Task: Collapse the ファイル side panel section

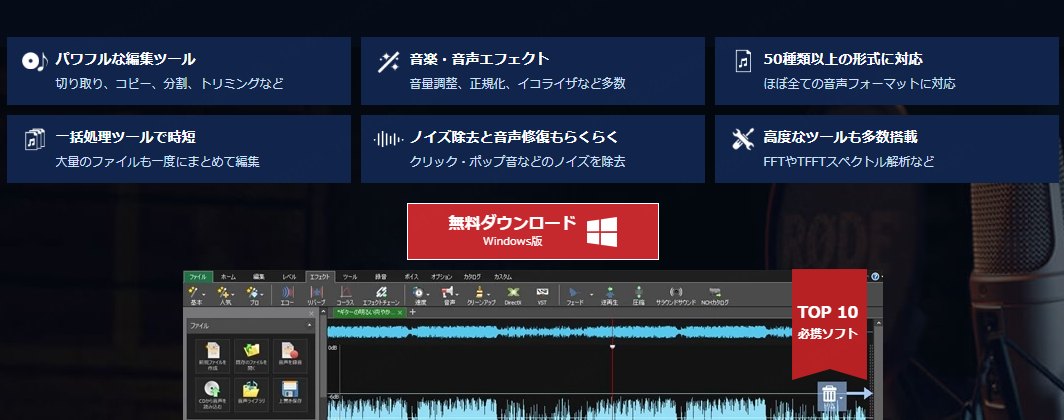Action: tap(310, 326)
